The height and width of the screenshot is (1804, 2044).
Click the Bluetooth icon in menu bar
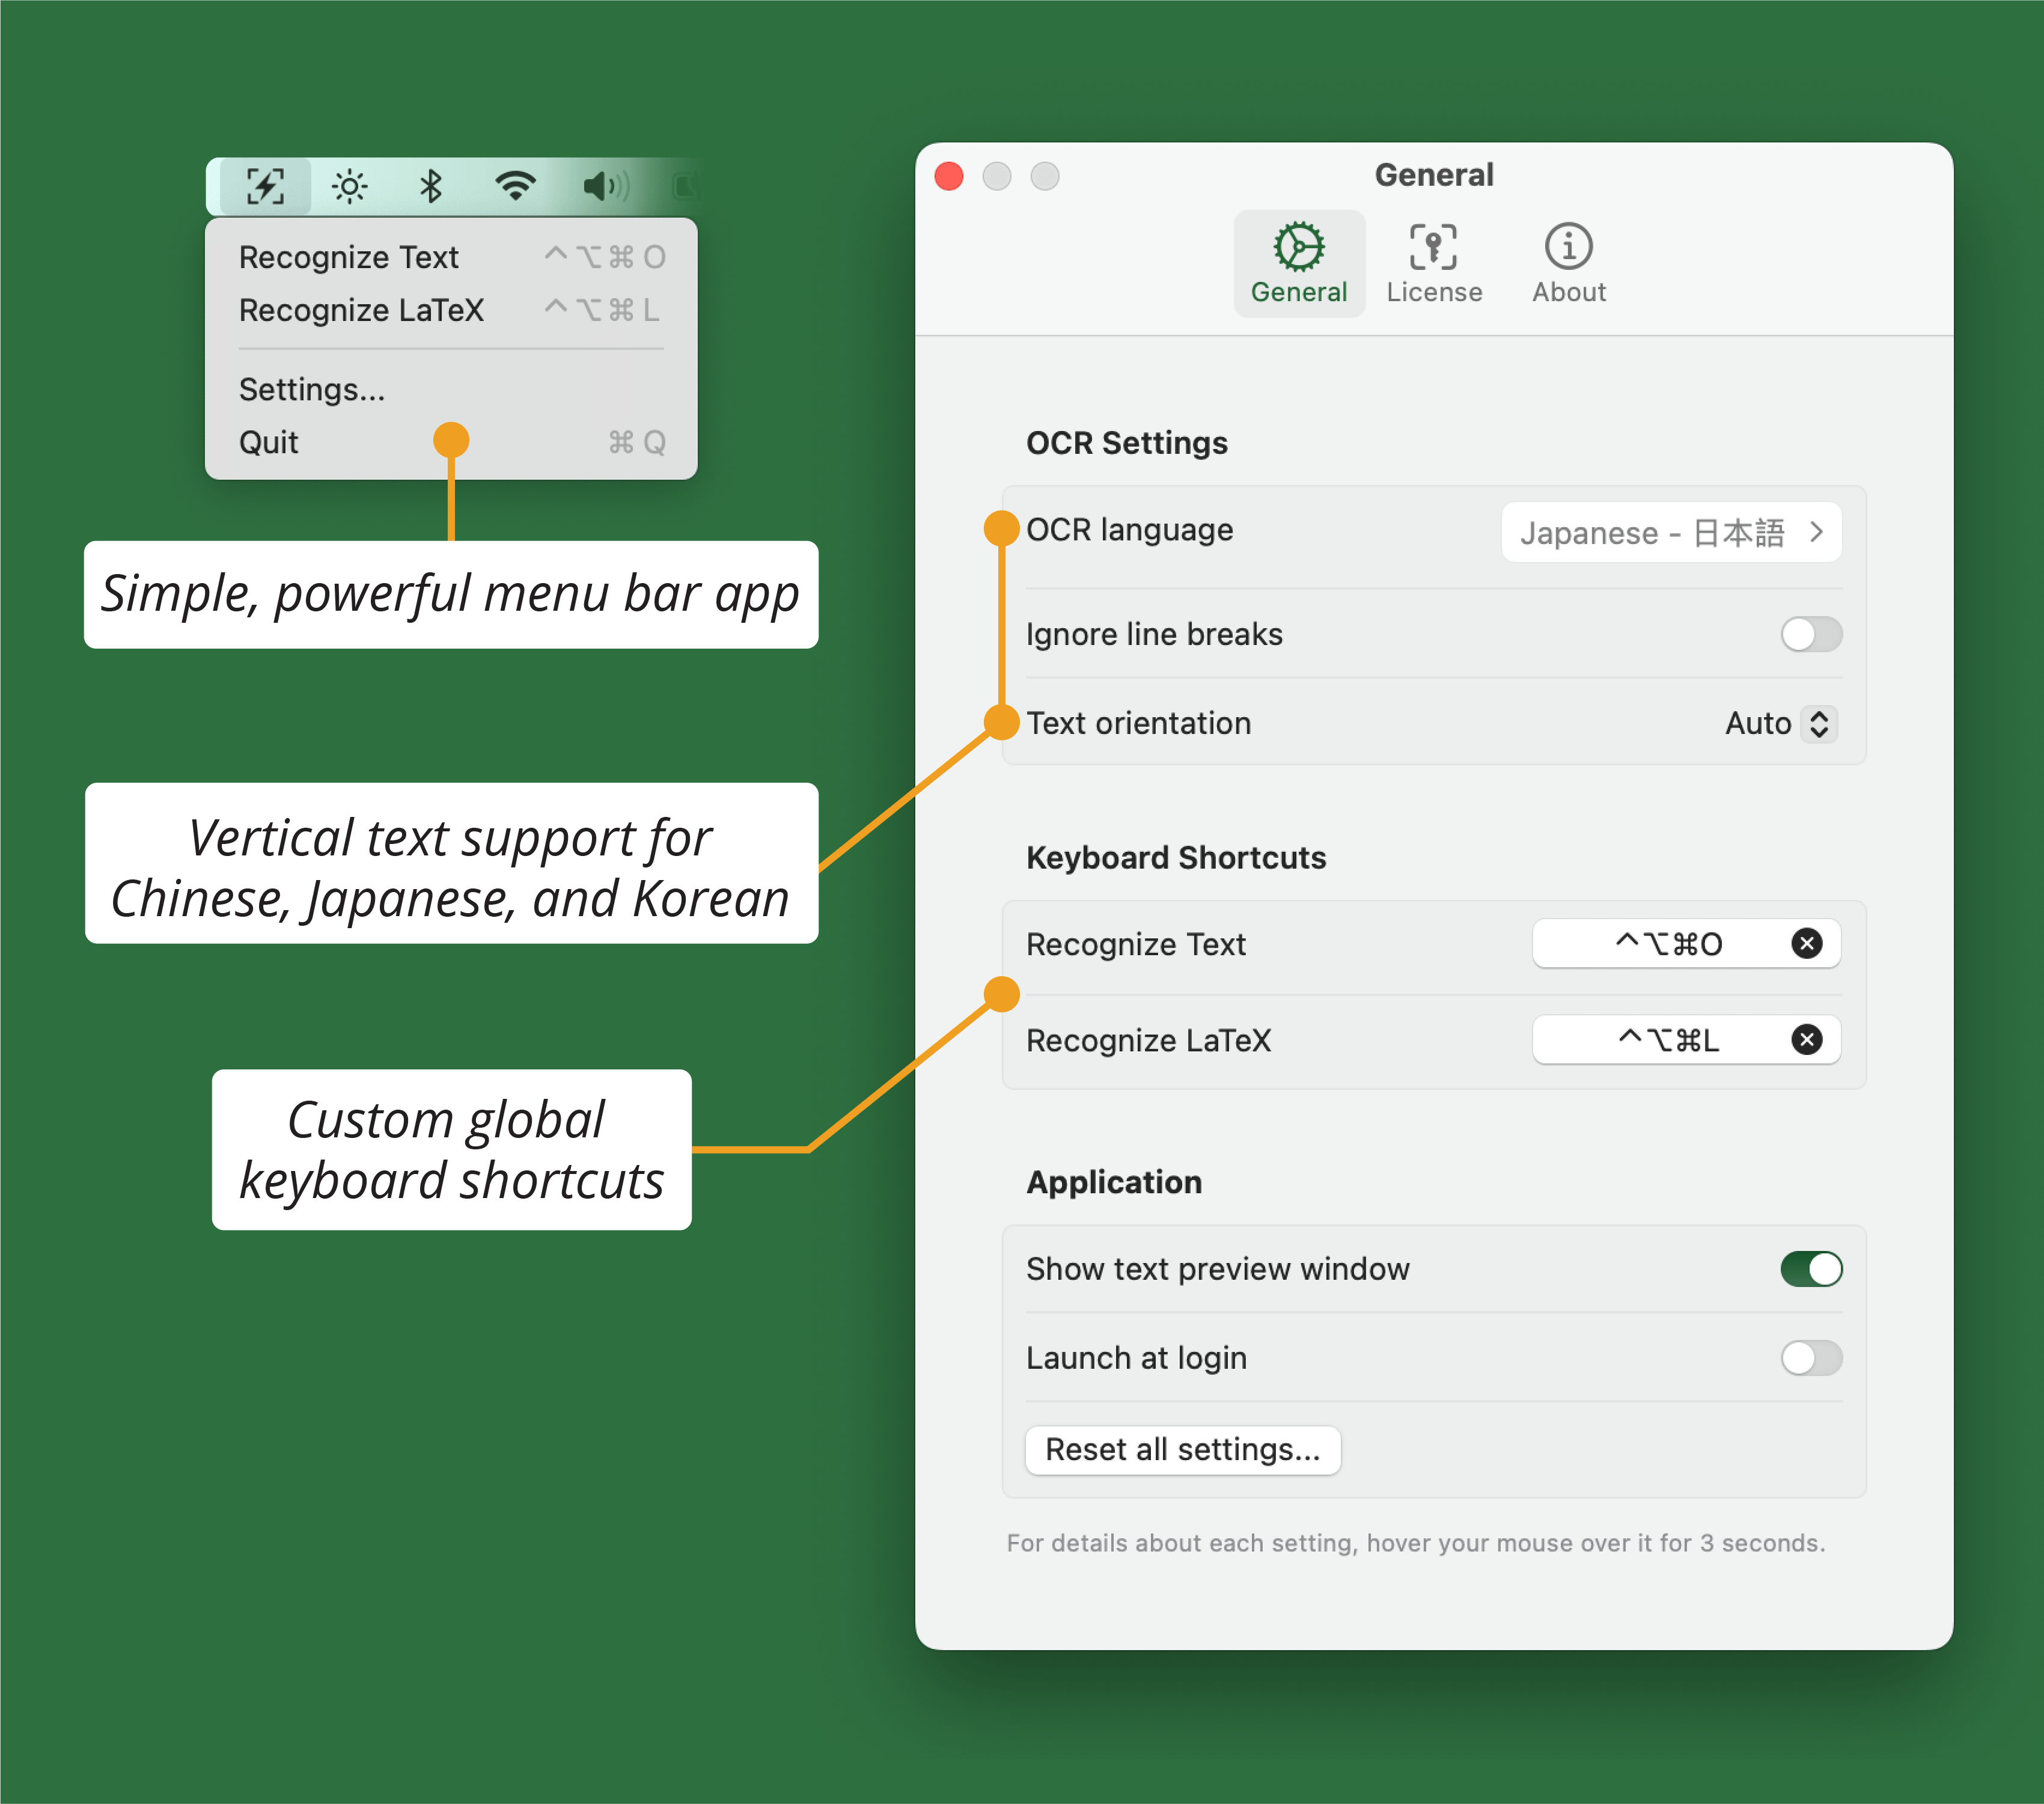(x=431, y=186)
